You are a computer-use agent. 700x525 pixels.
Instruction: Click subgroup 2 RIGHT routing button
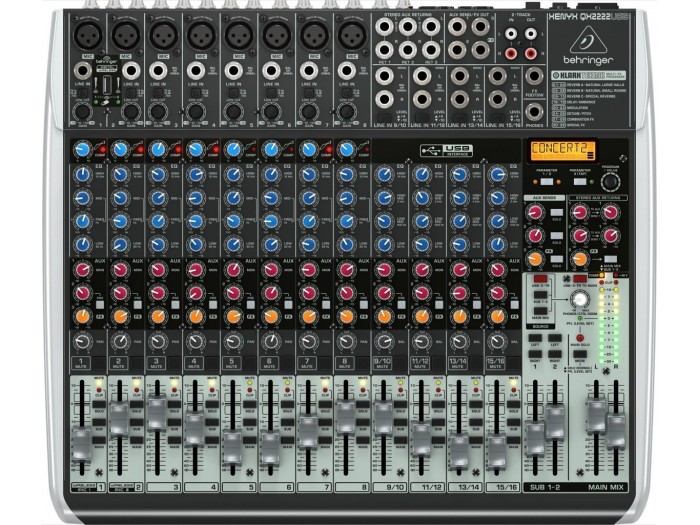554,354
